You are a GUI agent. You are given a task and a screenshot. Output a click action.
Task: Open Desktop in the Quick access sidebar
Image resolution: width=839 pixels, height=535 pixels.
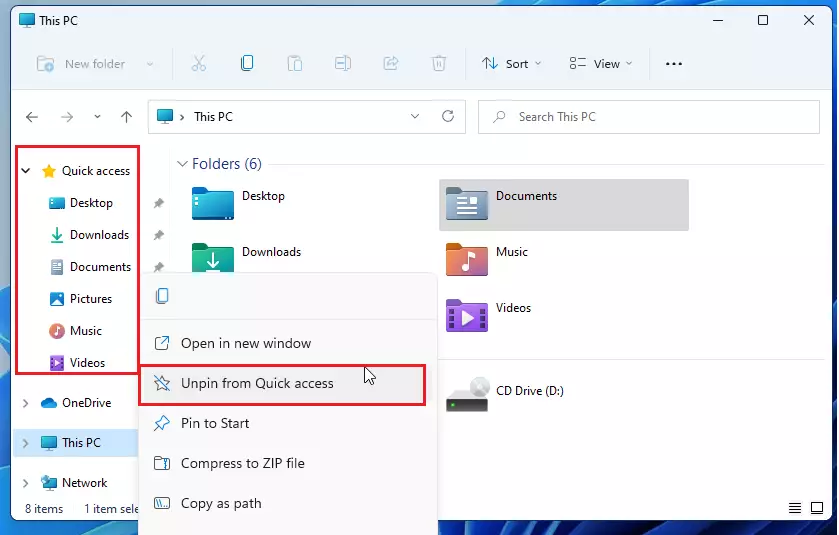(x=81, y=203)
